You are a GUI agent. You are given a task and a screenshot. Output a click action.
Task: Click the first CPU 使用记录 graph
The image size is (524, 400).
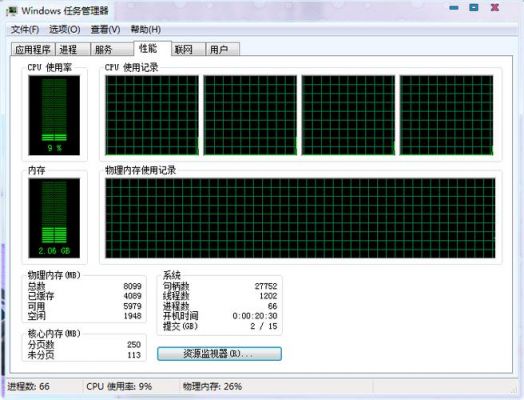(152, 115)
